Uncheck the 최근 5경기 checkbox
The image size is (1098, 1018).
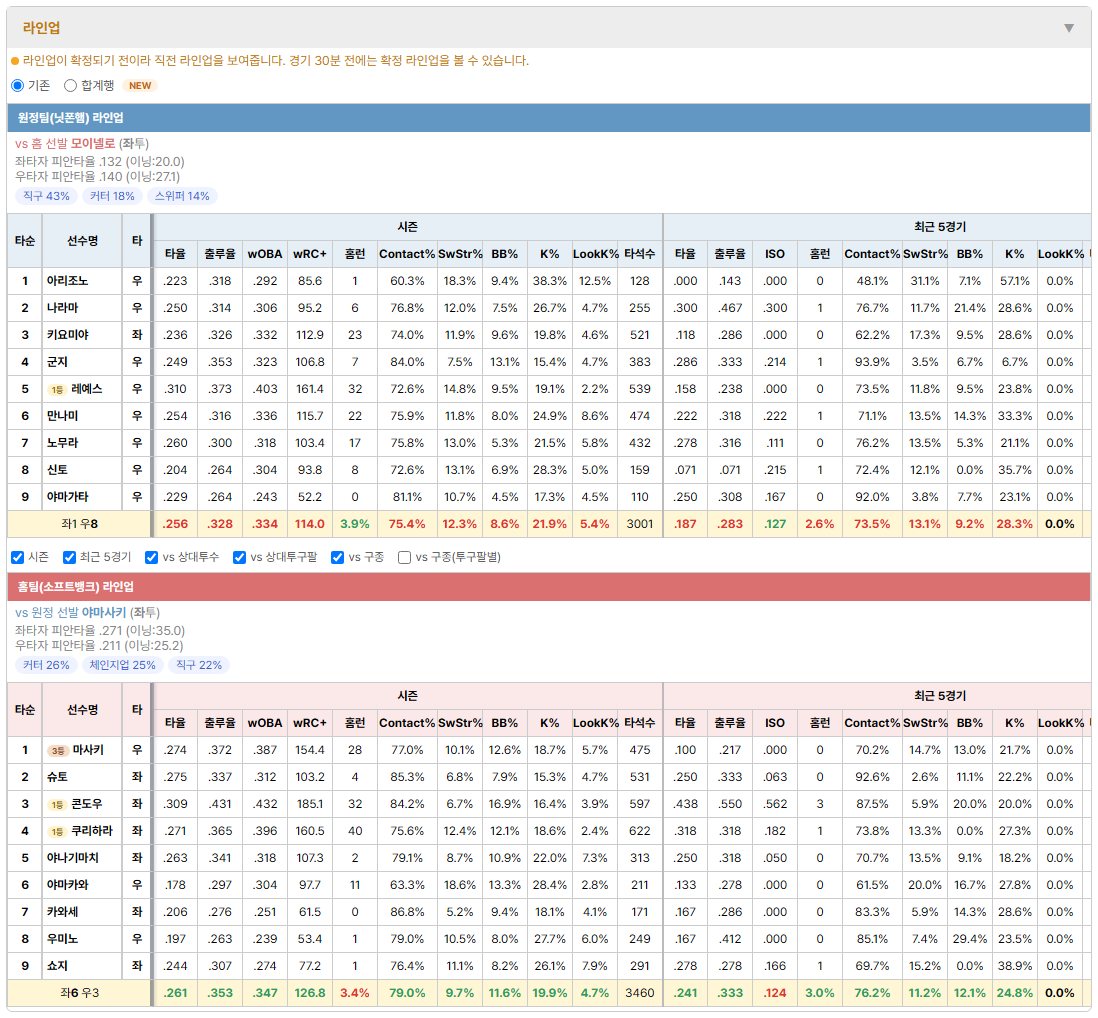(x=69, y=557)
